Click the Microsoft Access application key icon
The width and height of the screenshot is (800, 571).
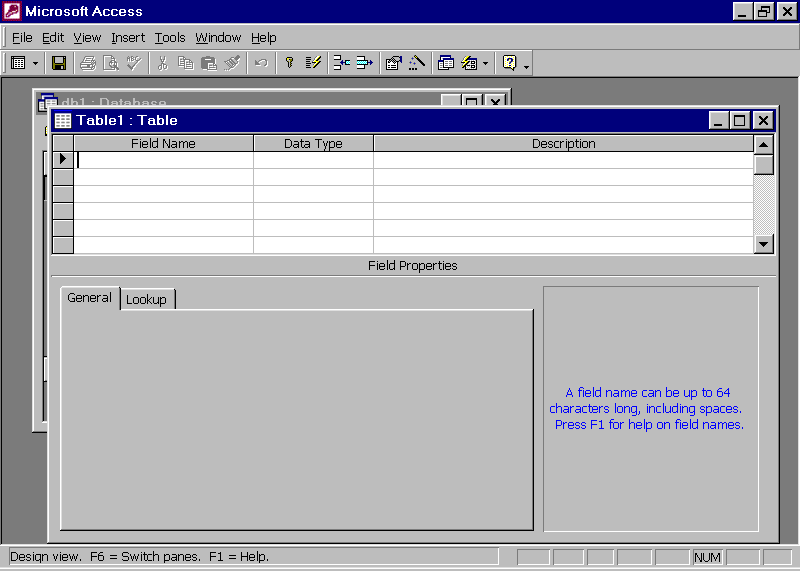click(x=12, y=11)
